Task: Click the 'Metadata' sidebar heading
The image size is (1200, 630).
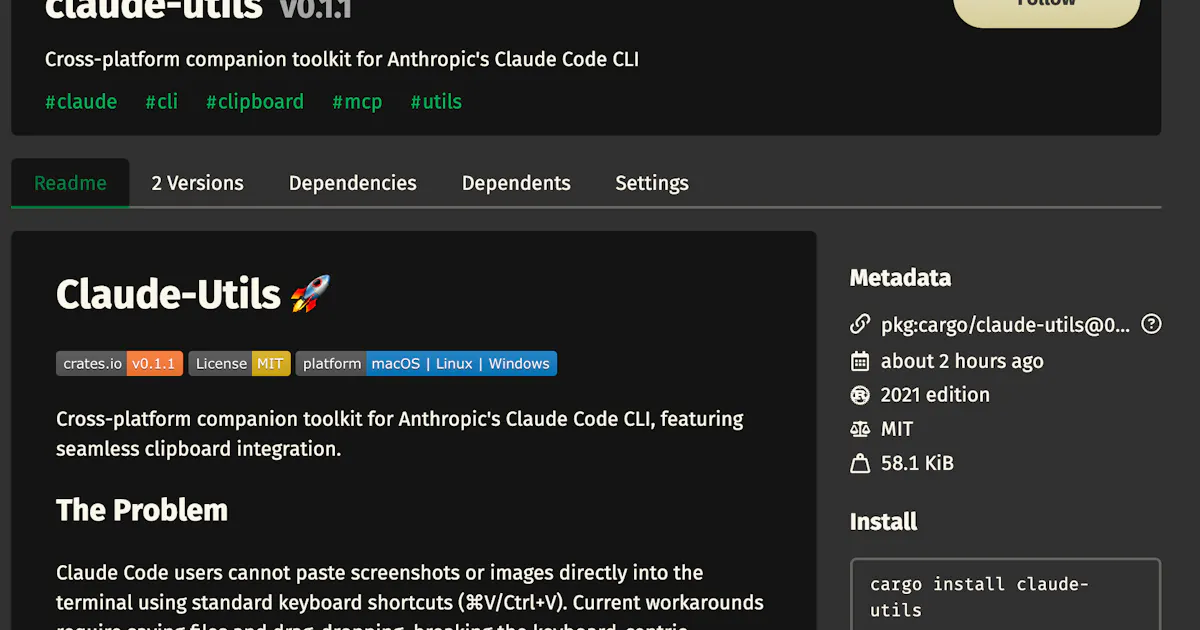Action: [900, 278]
